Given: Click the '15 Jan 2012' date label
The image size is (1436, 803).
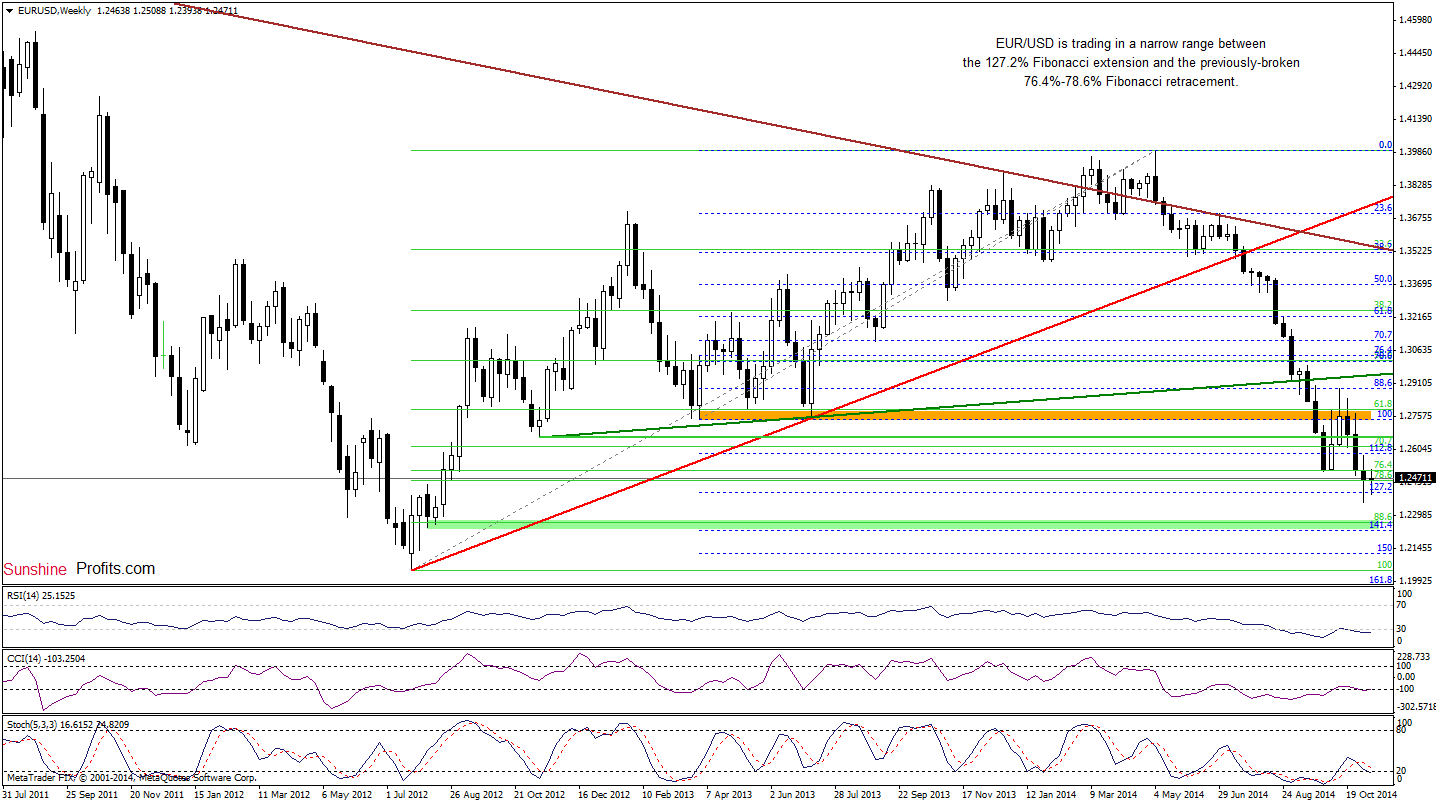Looking at the screenshot, I should [x=221, y=794].
